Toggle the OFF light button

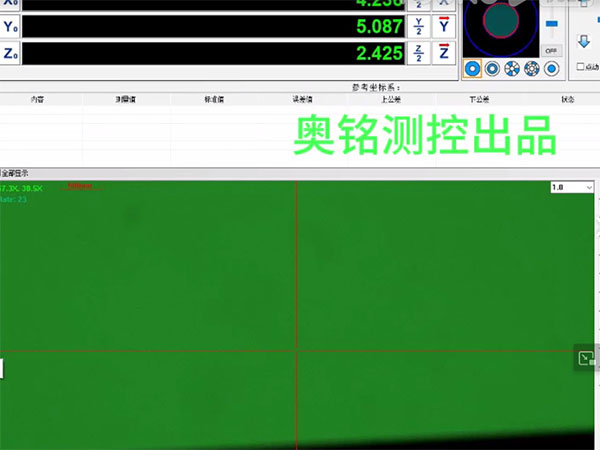click(551, 51)
